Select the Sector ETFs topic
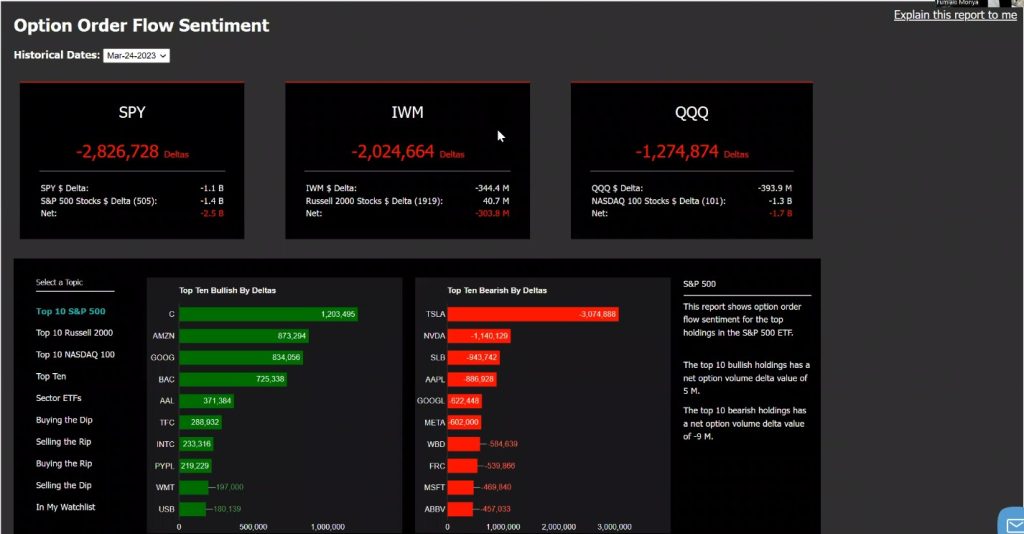1024x534 pixels. point(59,398)
